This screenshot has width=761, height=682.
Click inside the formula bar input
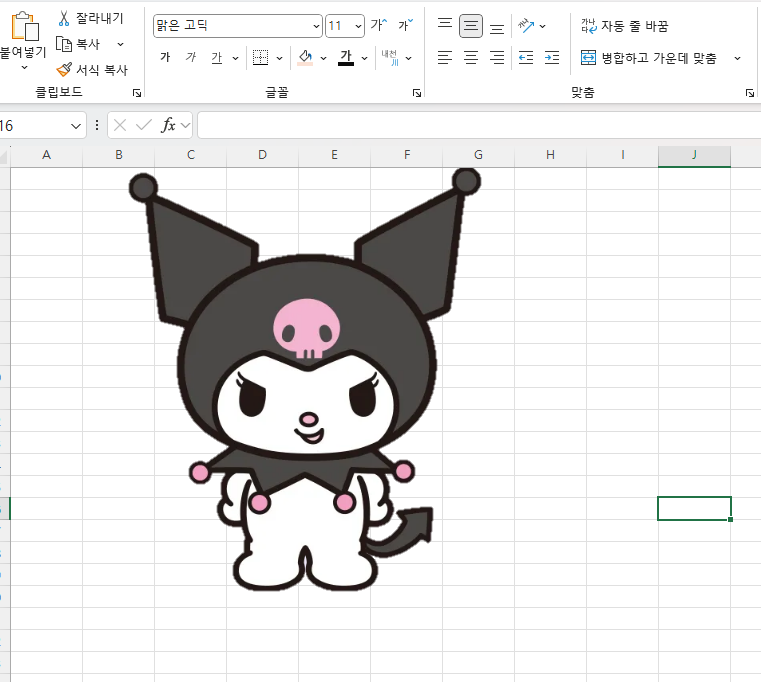click(x=479, y=125)
